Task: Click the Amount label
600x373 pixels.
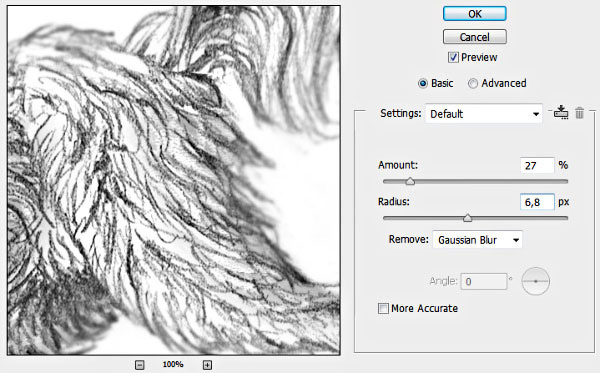Action: click(x=398, y=165)
